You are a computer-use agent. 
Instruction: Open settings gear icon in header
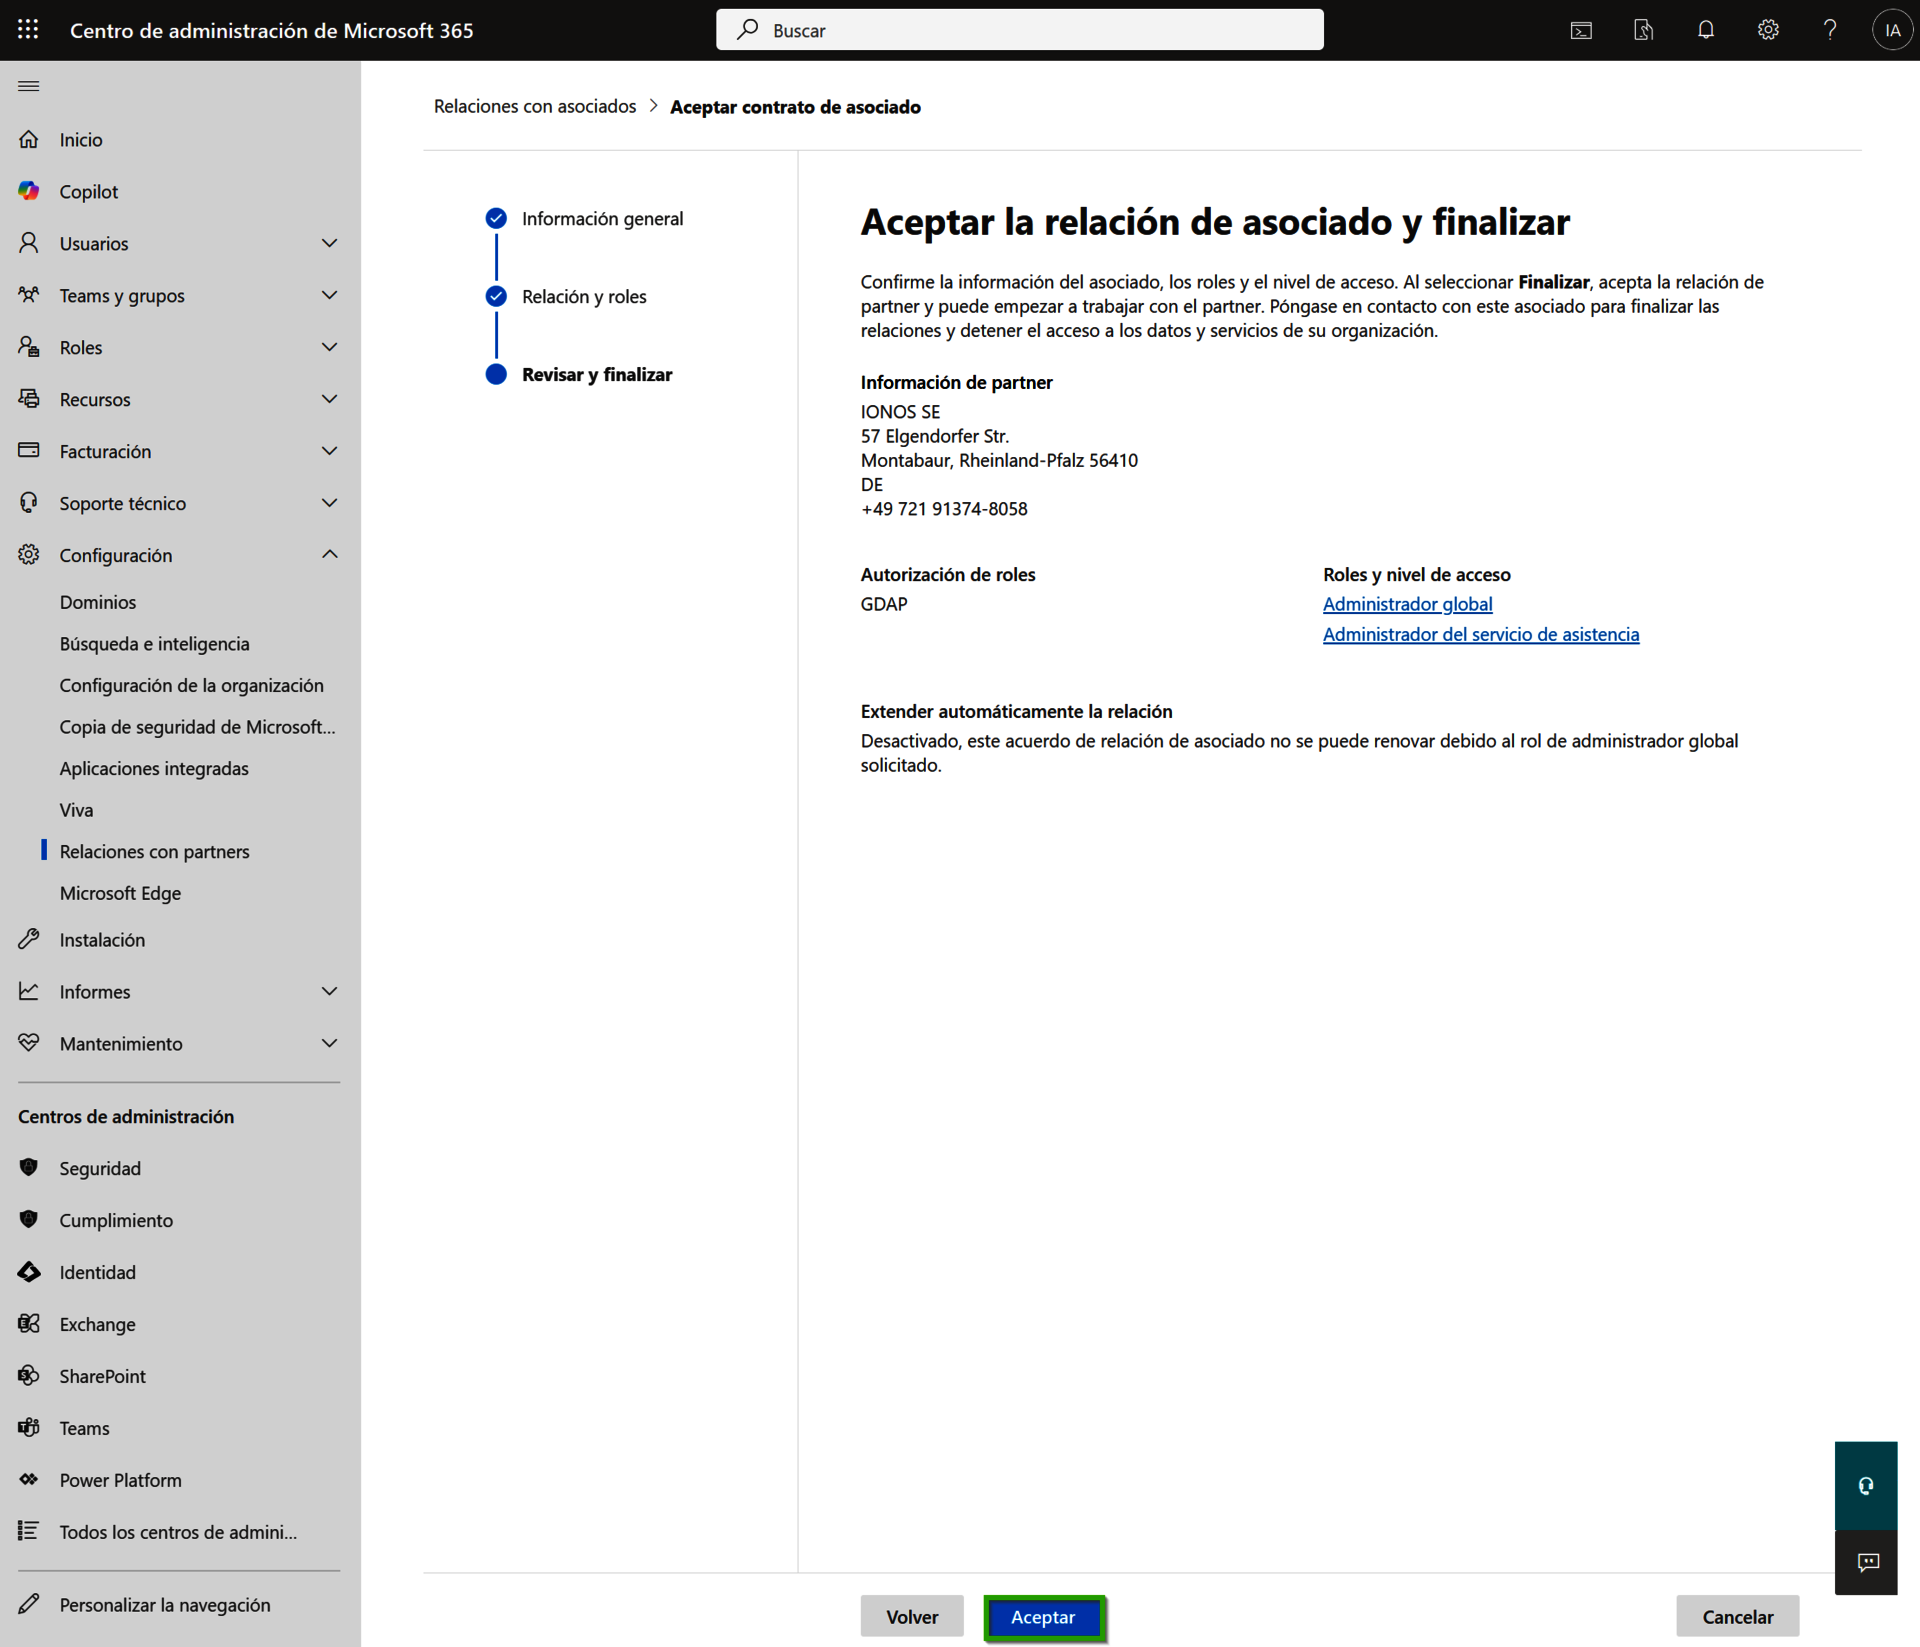(x=1768, y=30)
